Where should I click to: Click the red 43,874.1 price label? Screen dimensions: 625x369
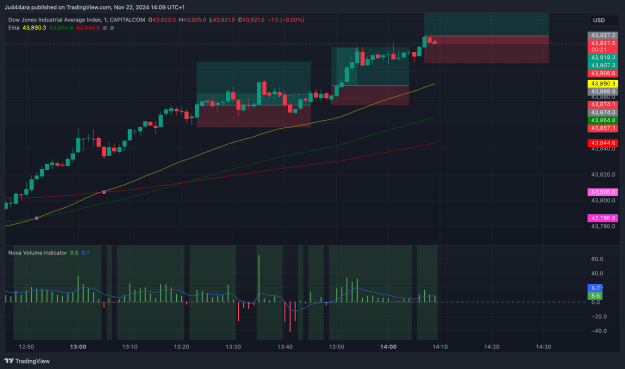point(603,104)
